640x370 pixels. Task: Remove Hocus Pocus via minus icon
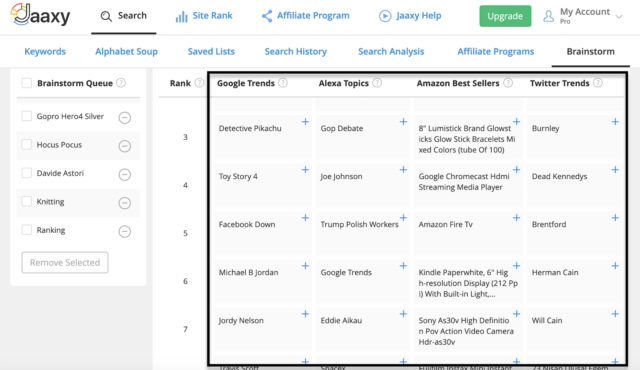pos(124,146)
